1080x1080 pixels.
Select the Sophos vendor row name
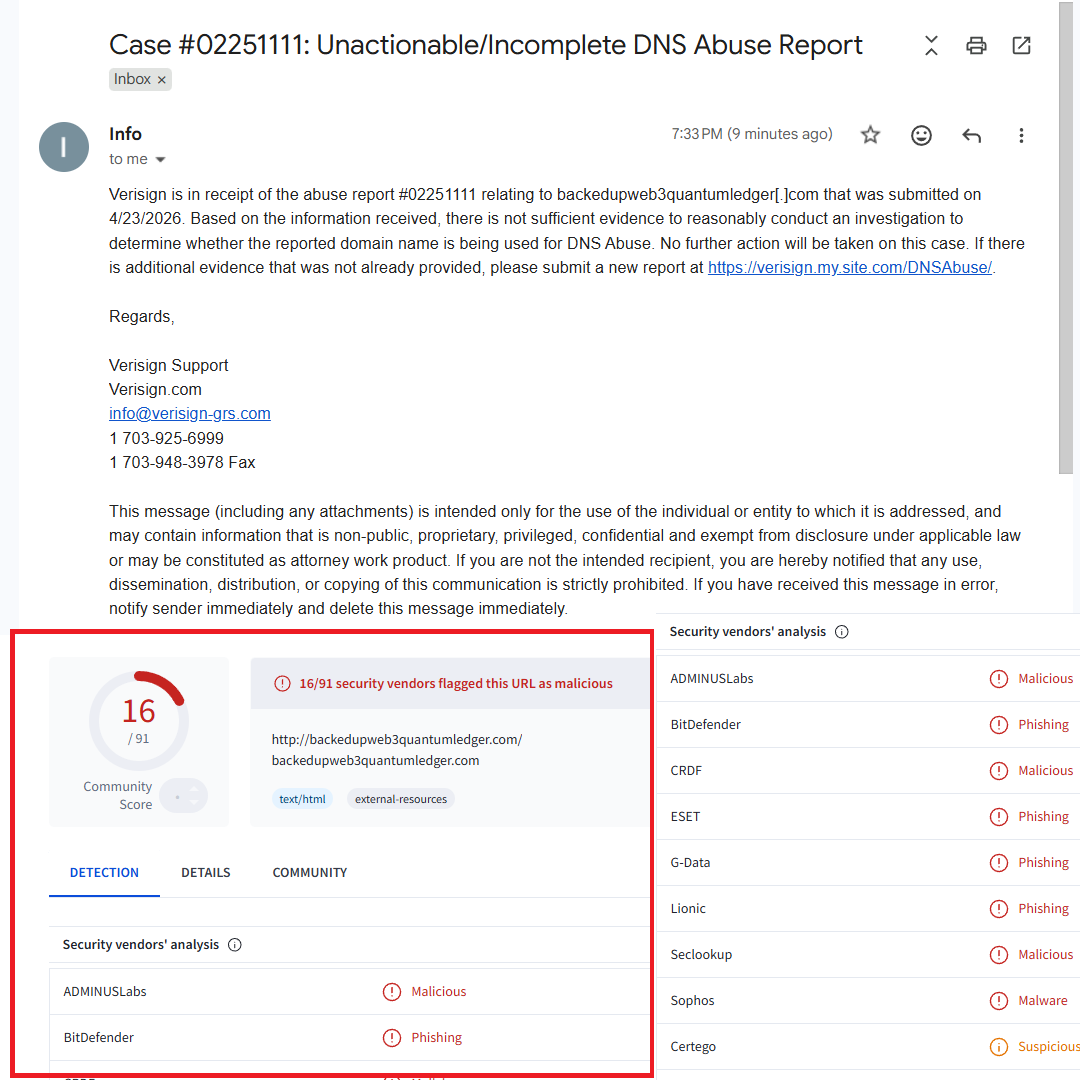[x=692, y=1001]
